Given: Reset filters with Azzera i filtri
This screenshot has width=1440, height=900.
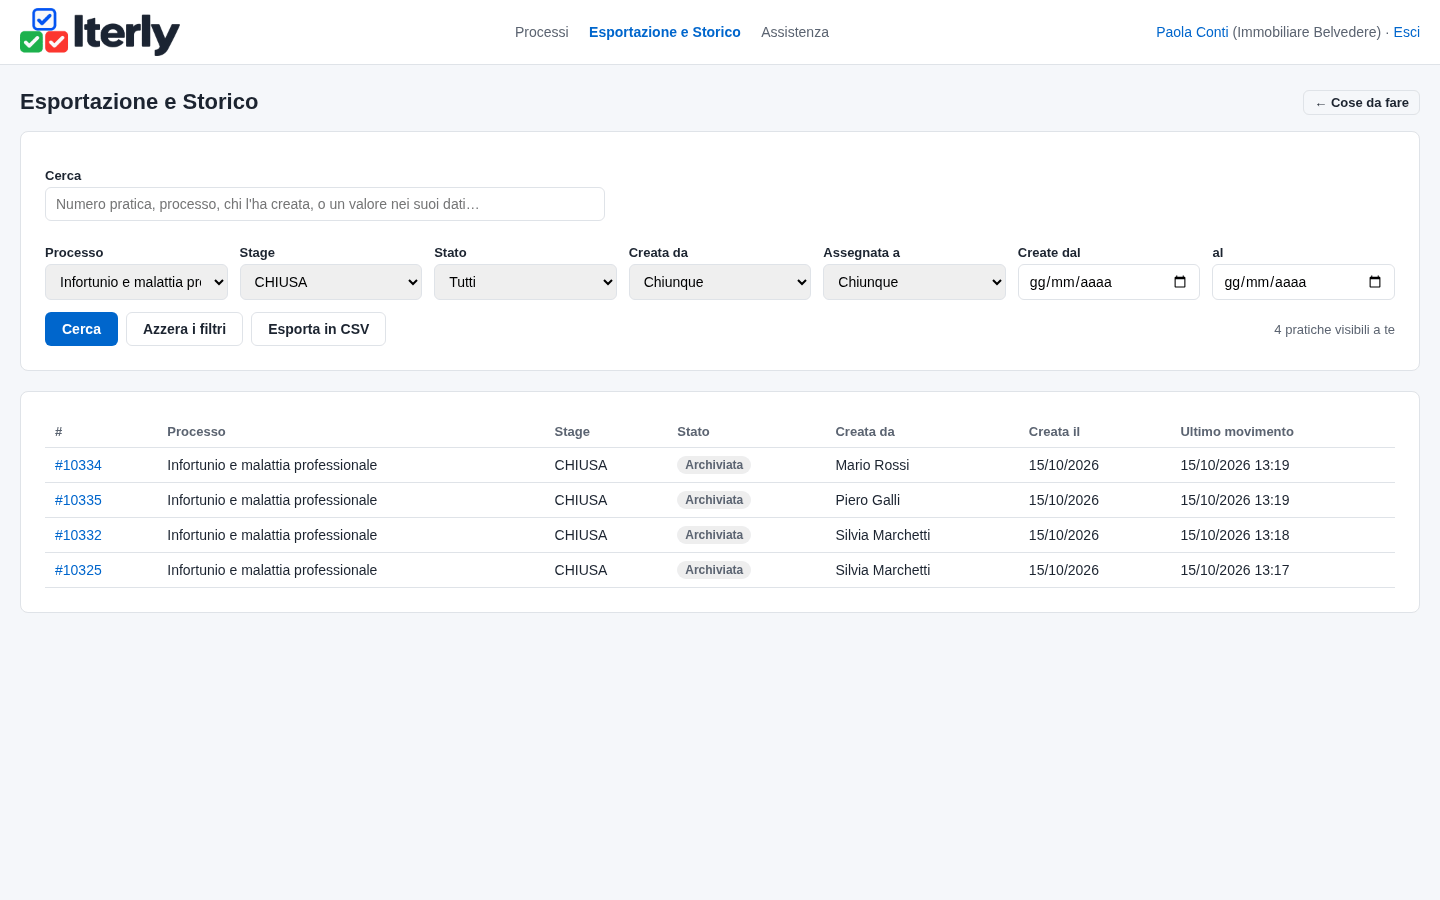Looking at the screenshot, I should pyautogui.click(x=184, y=329).
